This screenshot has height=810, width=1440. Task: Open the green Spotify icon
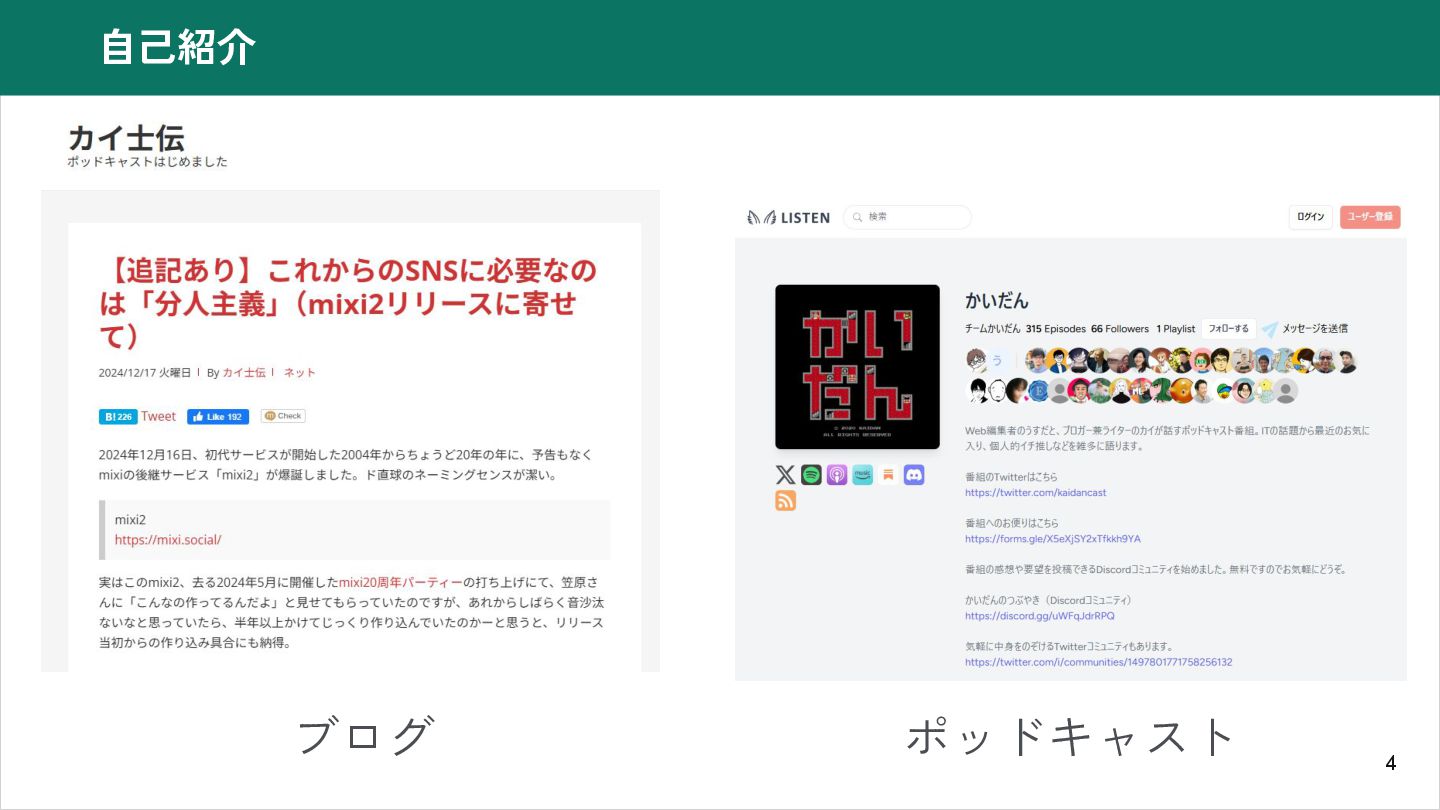(x=811, y=475)
